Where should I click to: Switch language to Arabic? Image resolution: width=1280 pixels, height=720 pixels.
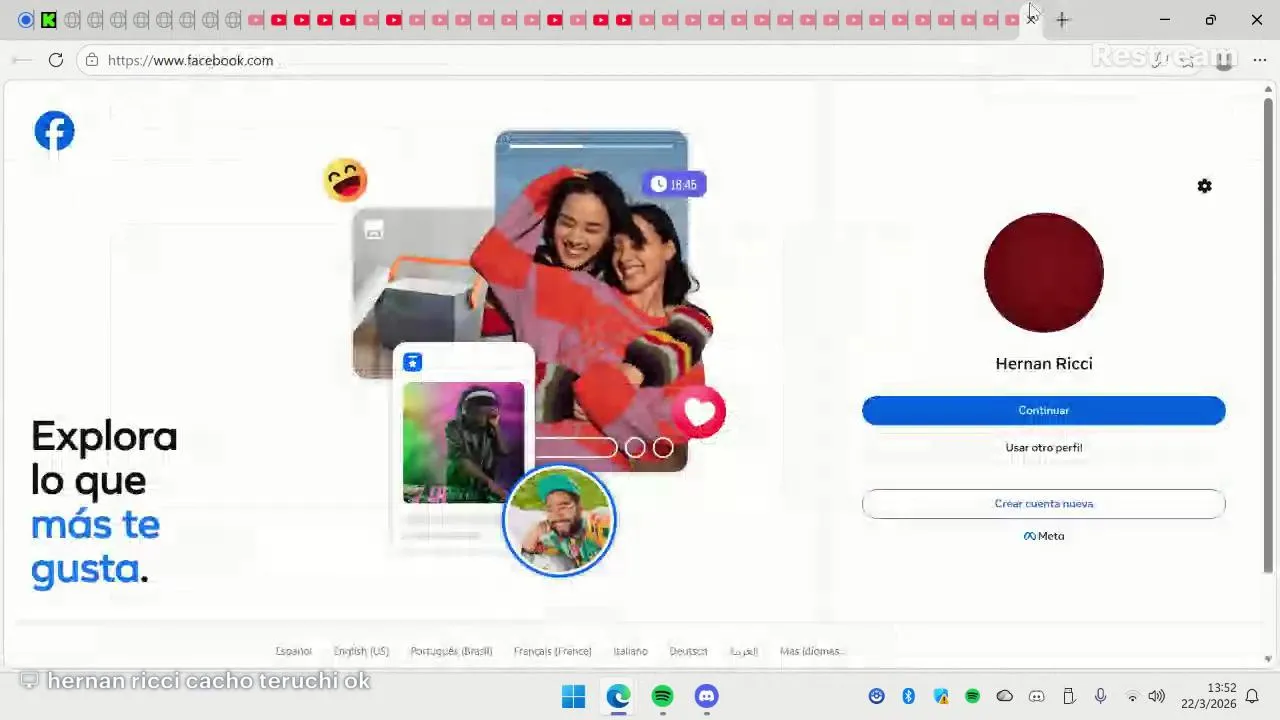point(743,651)
